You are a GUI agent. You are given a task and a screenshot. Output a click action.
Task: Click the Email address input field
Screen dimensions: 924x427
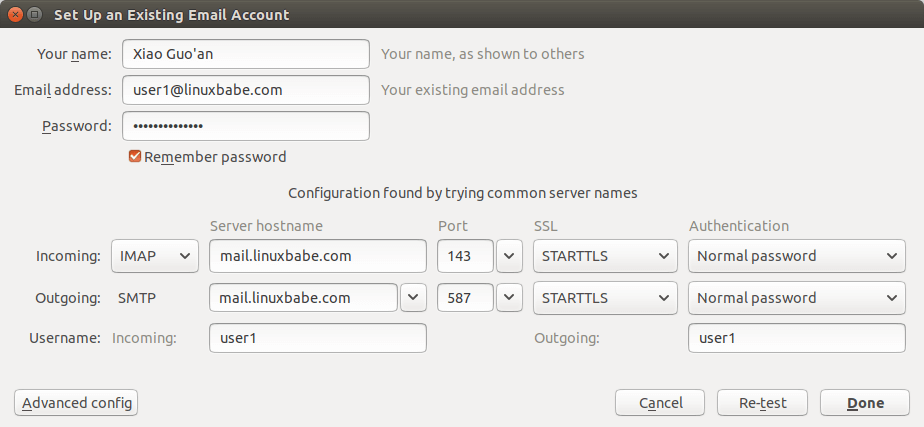pos(246,90)
